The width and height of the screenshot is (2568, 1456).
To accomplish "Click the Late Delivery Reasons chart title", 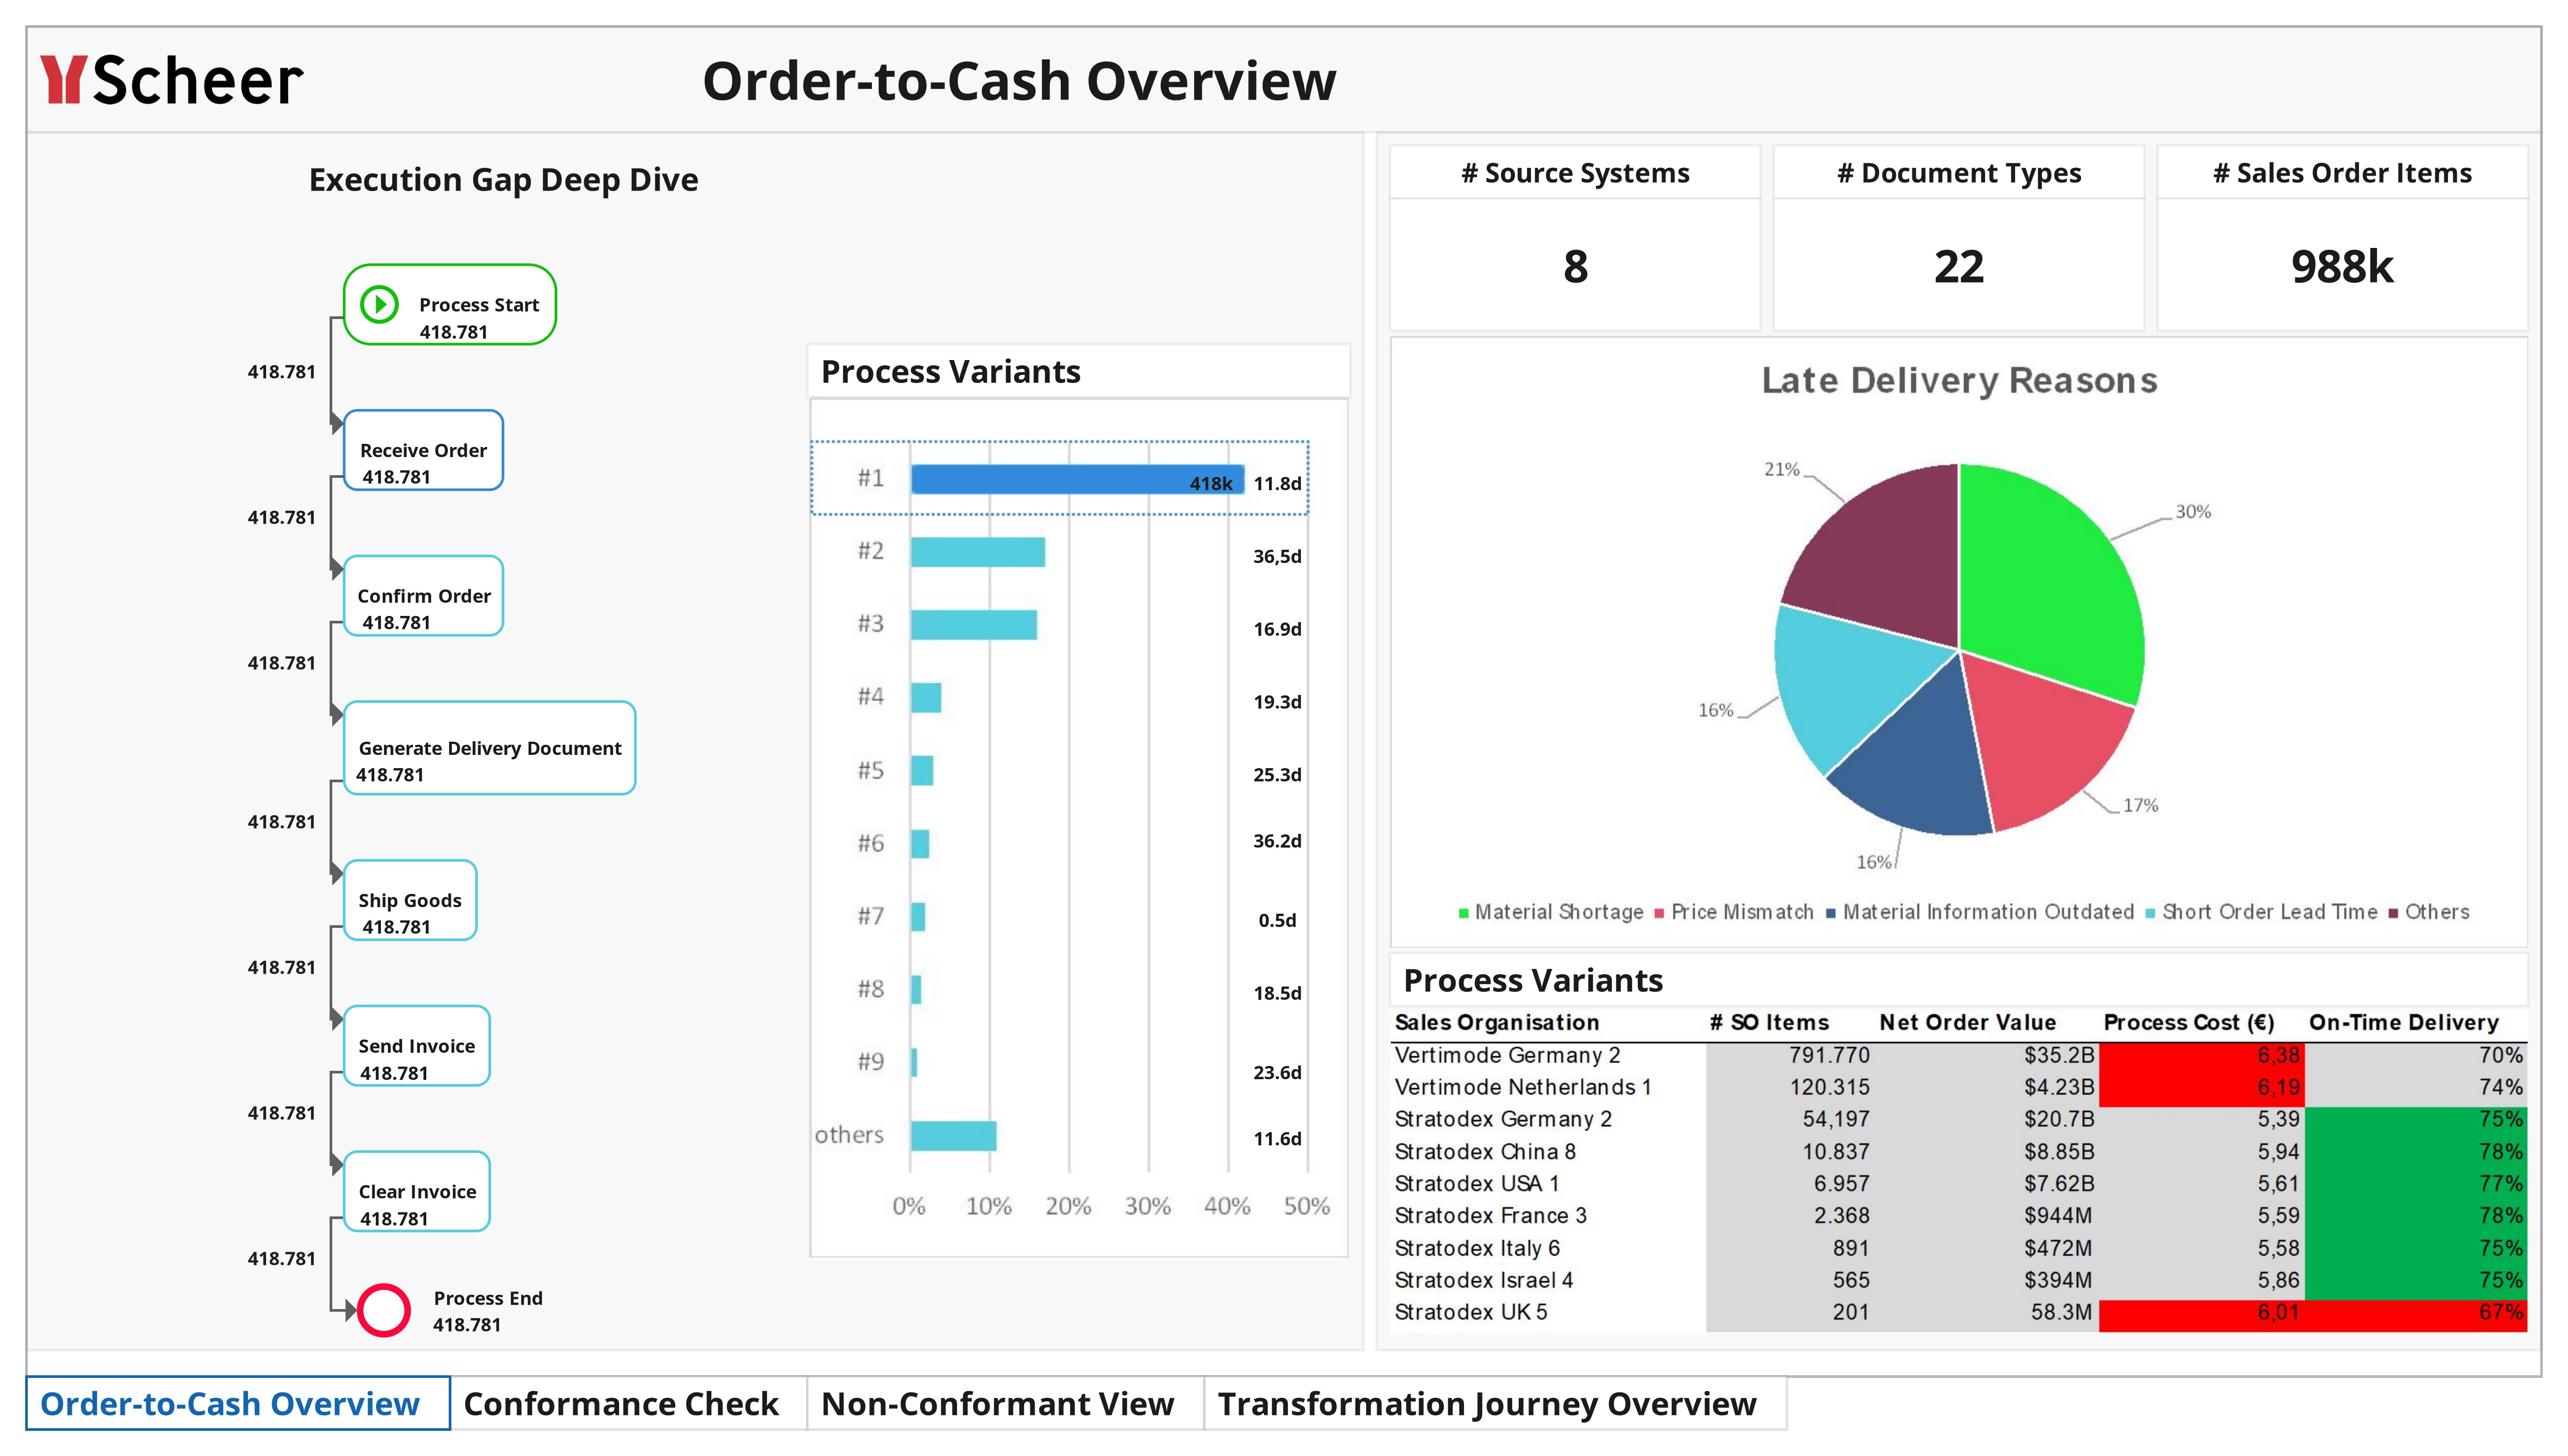I will [x=1959, y=381].
